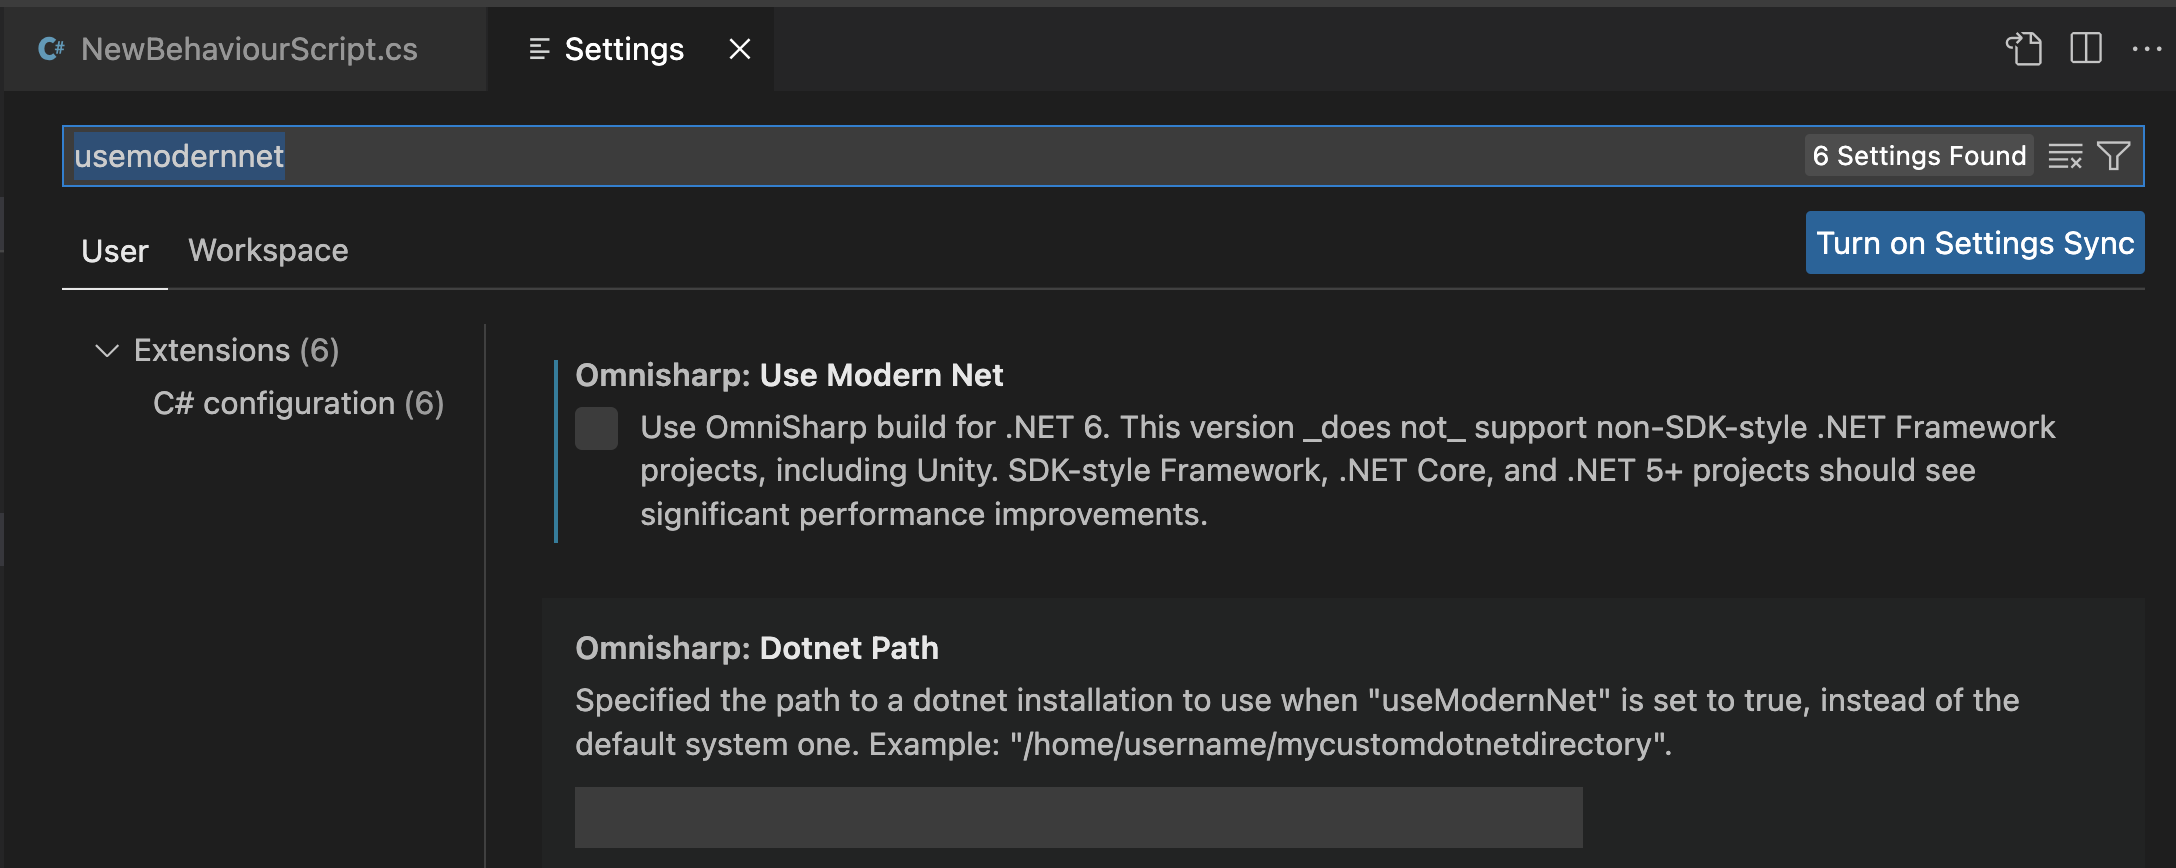Switch to Workspace settings tab
This screenshot has width=2176, height=868.
click(268, 250)
